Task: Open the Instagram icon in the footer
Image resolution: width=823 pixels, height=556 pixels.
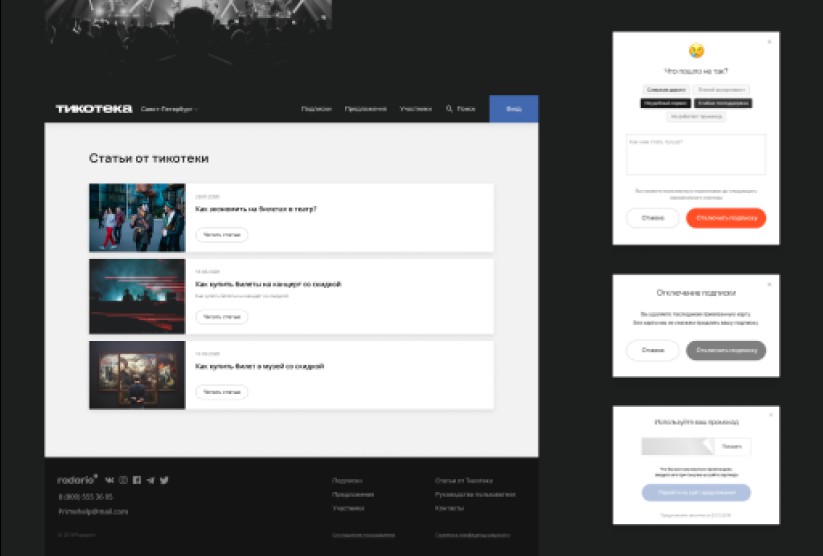Action: pyautogui.click(x=123, y=480)
